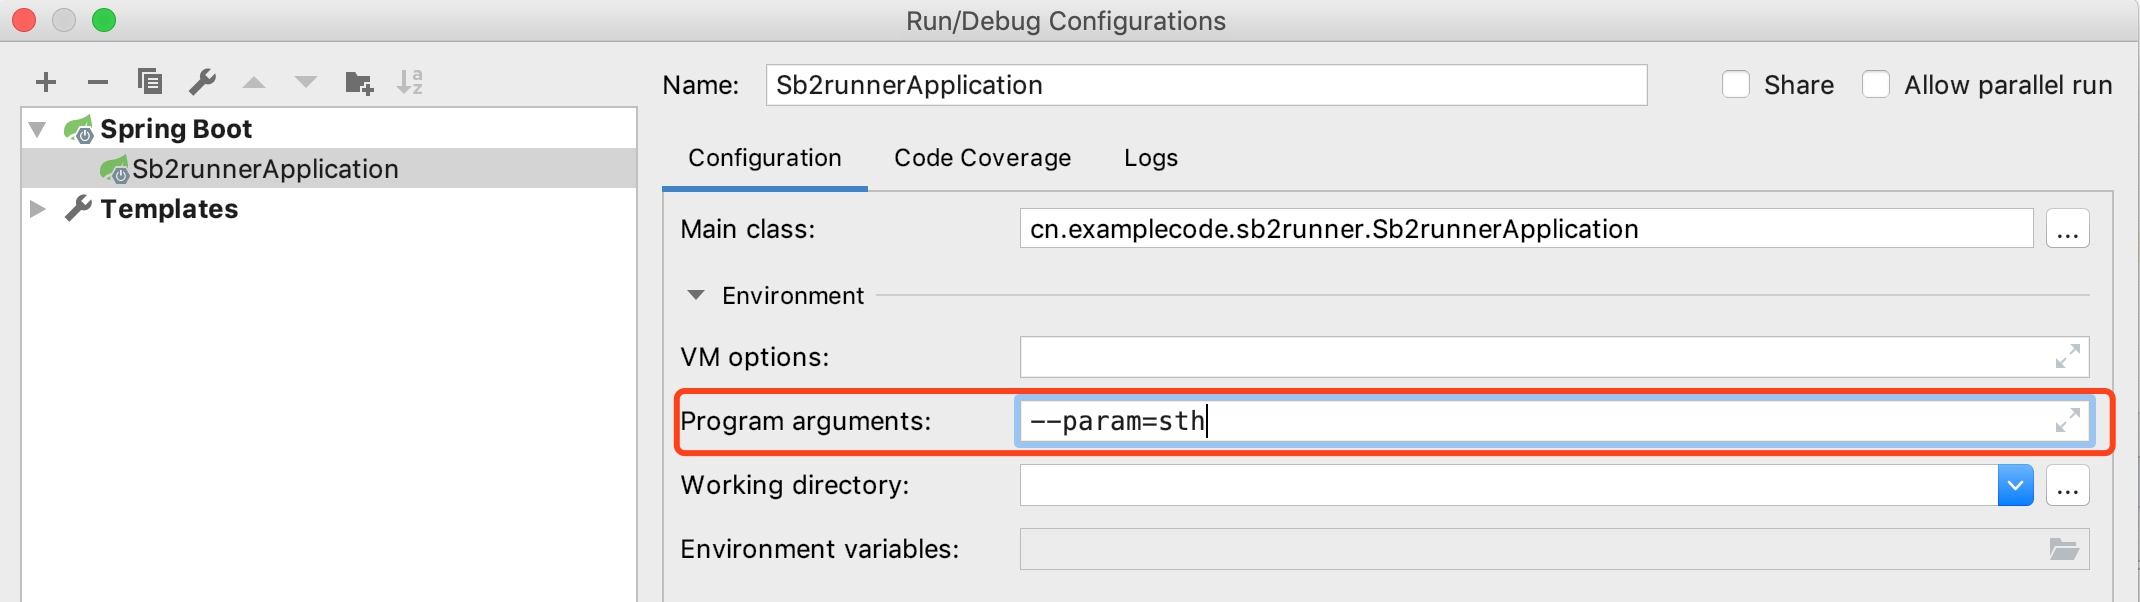
Task: Click the Working directory browse button
Action: [x=2067, y=486]
